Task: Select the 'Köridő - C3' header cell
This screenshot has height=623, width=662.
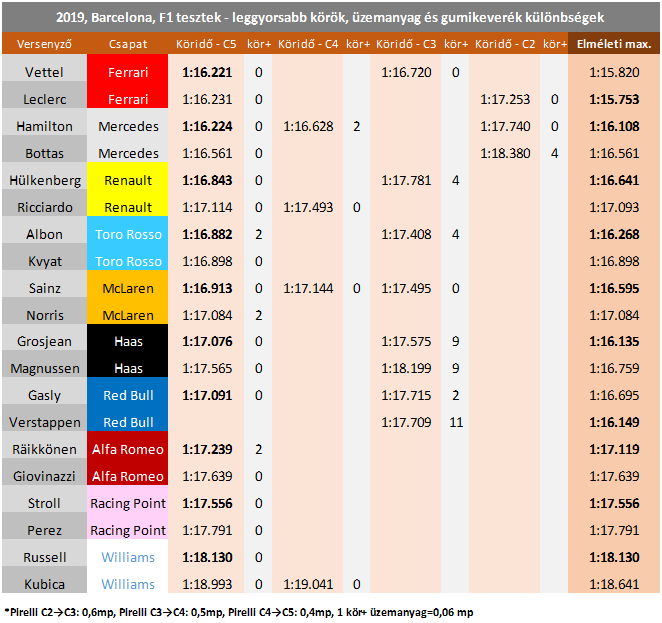Action: [x=406, y=44]
